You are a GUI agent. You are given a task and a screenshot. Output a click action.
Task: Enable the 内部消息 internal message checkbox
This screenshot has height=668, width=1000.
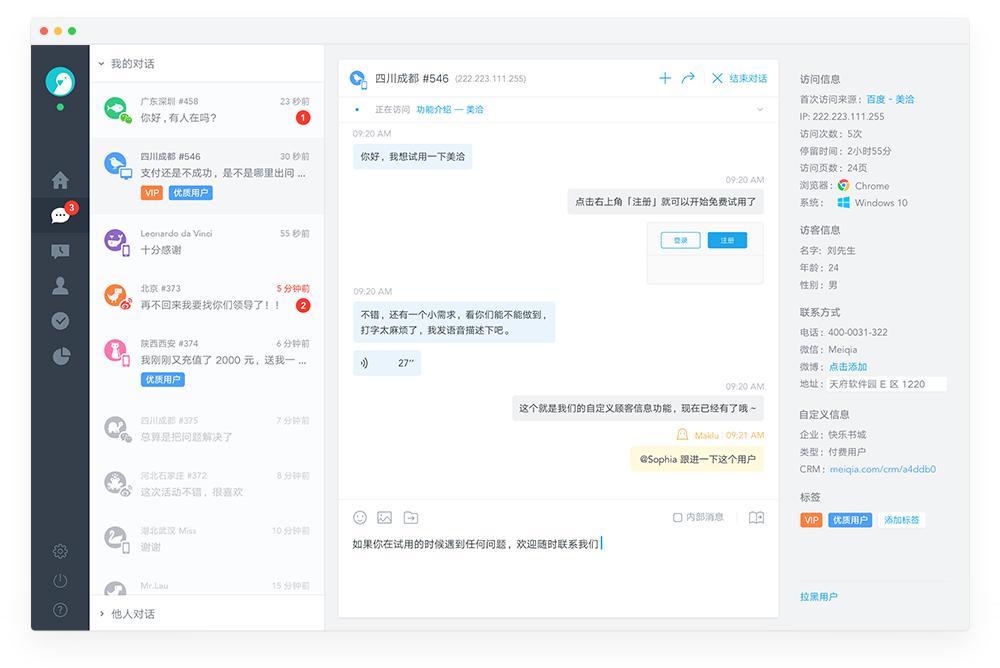click(x=679, y=517)
